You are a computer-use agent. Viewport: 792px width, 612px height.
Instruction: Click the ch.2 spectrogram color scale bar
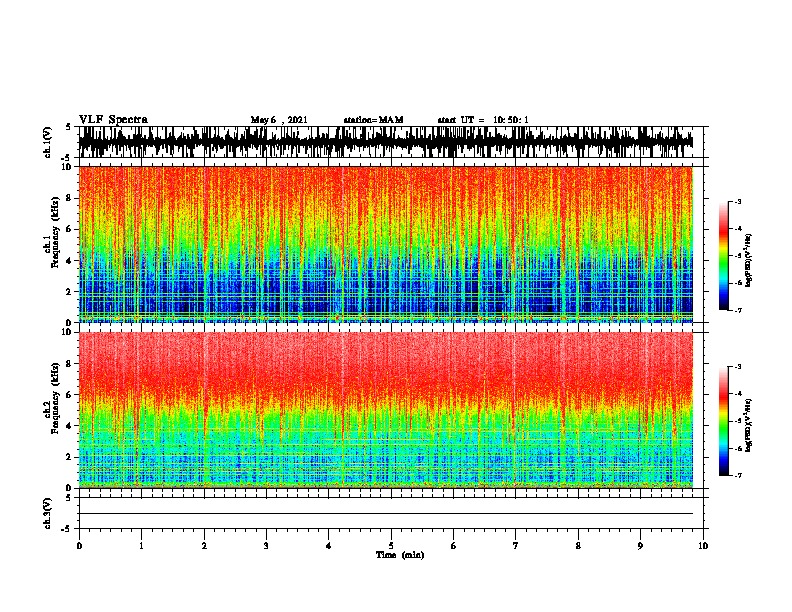724,421
